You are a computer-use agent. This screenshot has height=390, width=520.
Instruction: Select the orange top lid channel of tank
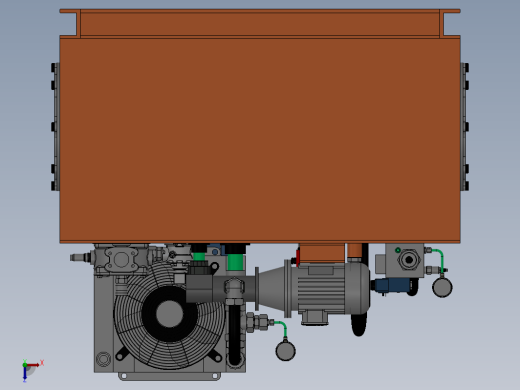[x=260, y=23]
